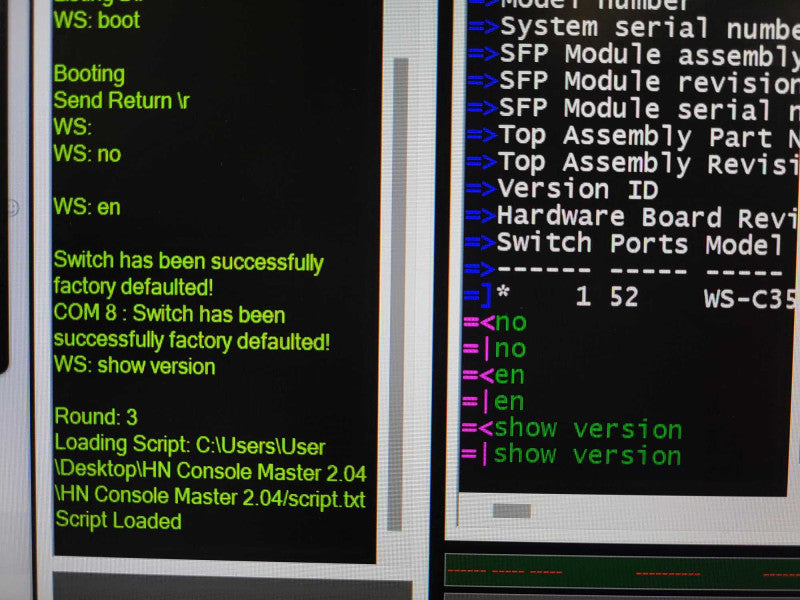Click the 'WS: no' log line

(x=87, y=154)
